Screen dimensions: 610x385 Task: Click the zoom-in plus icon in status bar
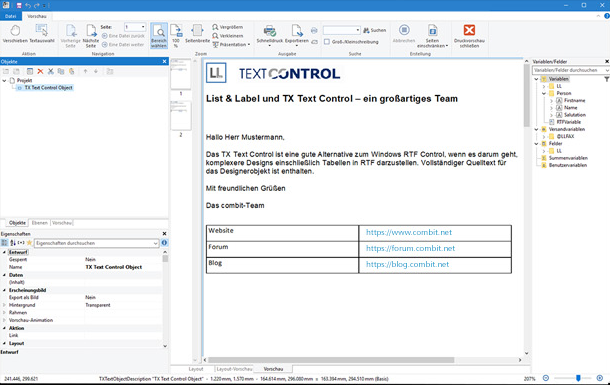click(x=599, y=378)
